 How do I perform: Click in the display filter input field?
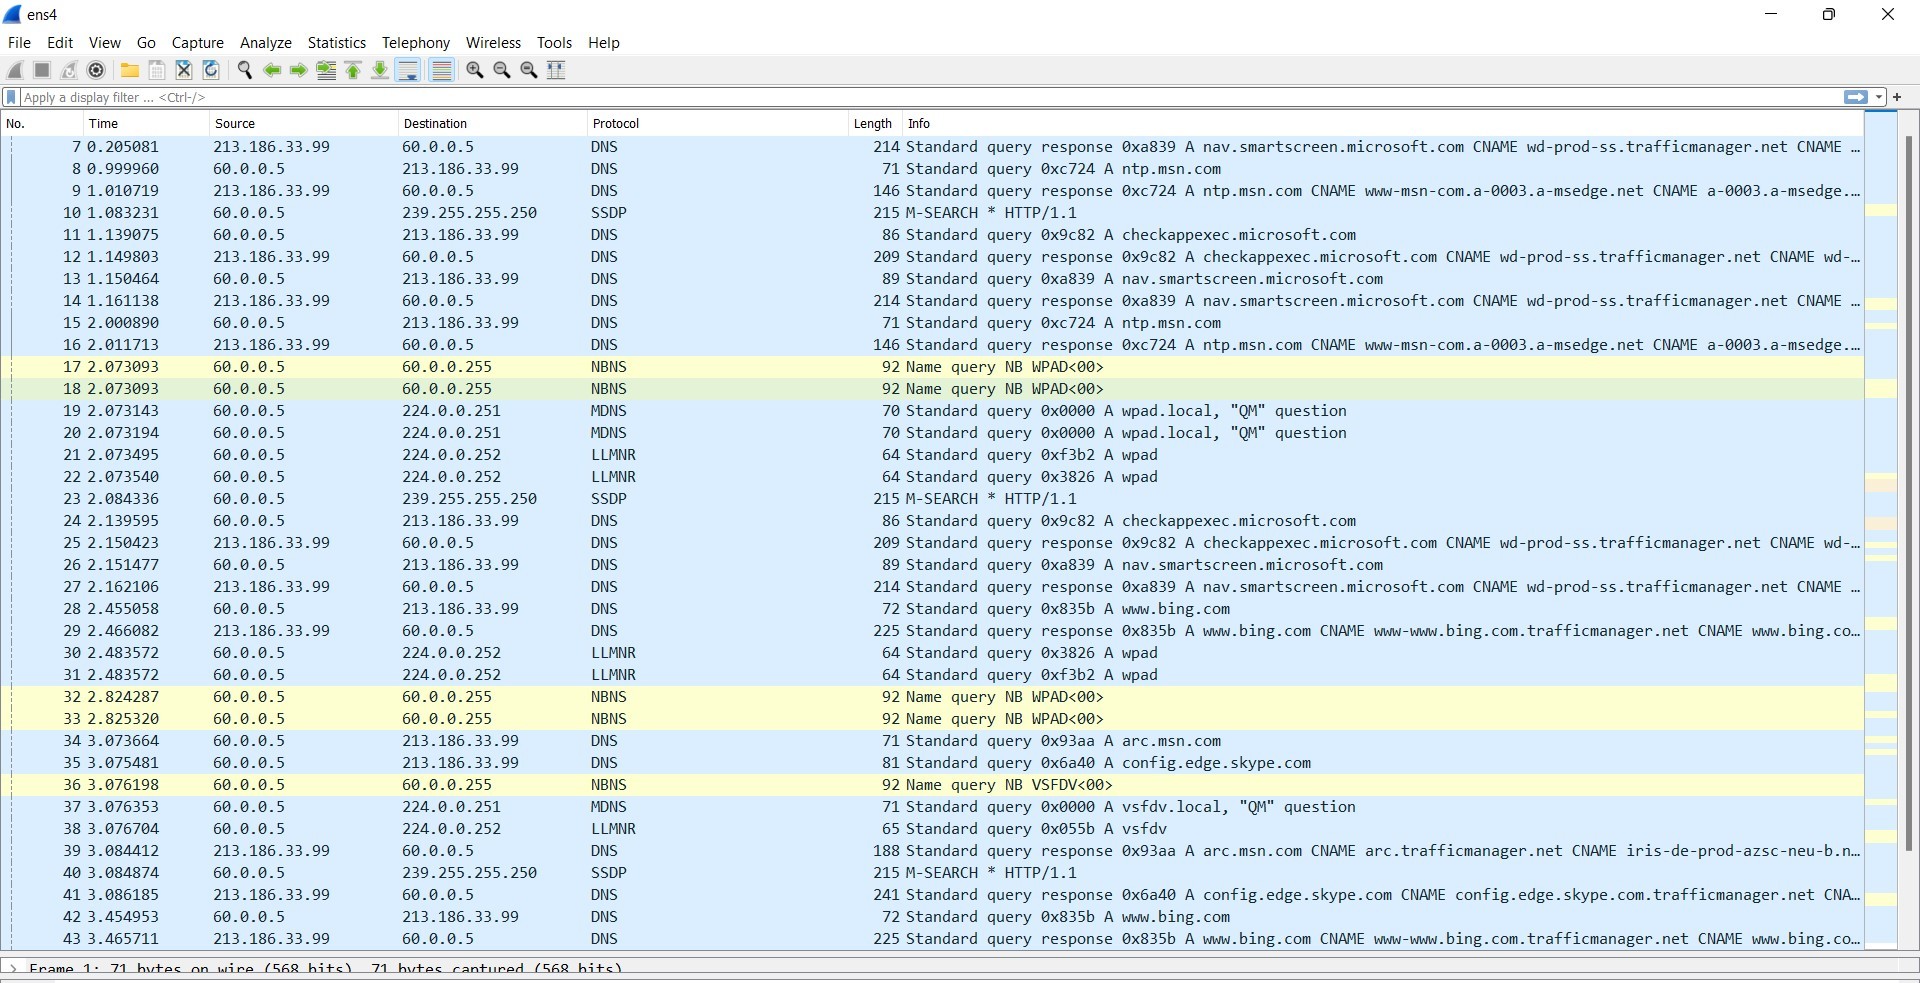(900, 97)
